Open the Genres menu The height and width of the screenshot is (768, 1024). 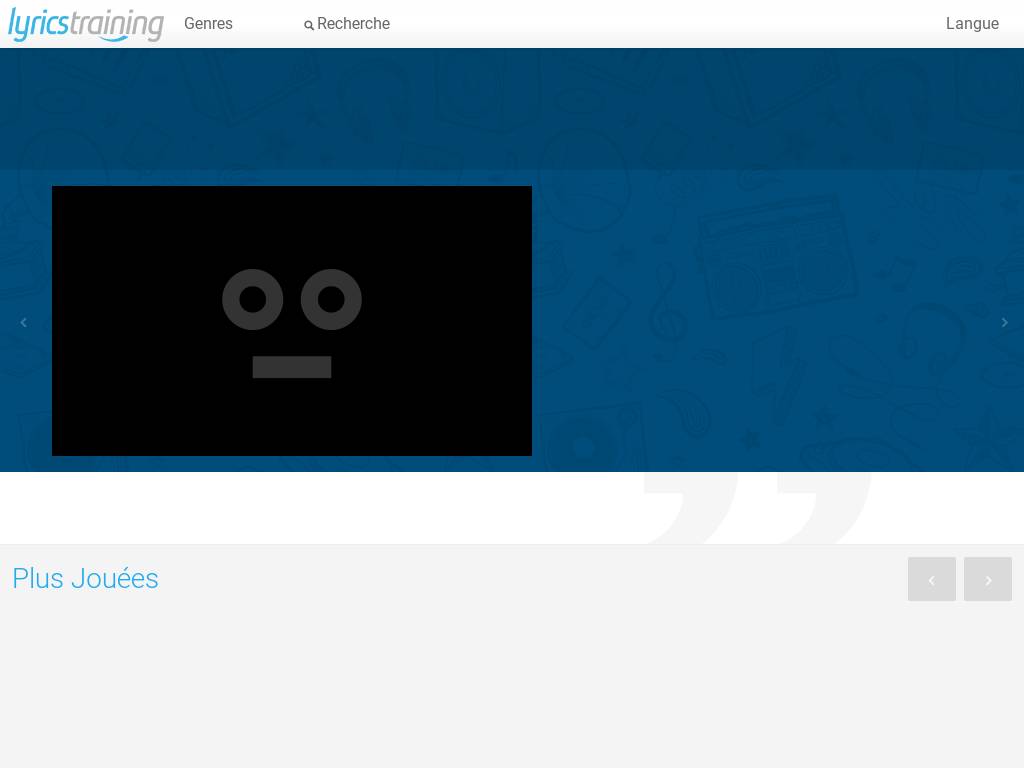pyautogui.click(x=208, y=24)
